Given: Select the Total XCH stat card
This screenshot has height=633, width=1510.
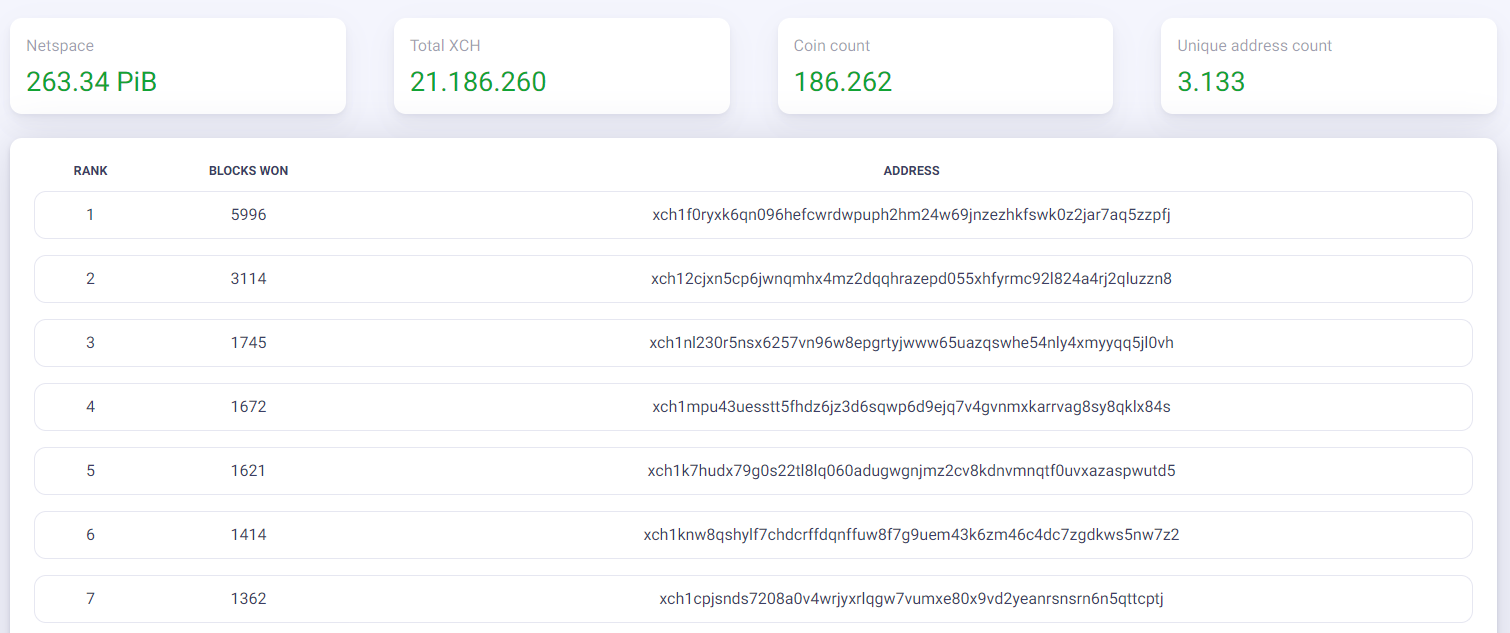Looking at the screenshot, I should click(x=562, y=66).
